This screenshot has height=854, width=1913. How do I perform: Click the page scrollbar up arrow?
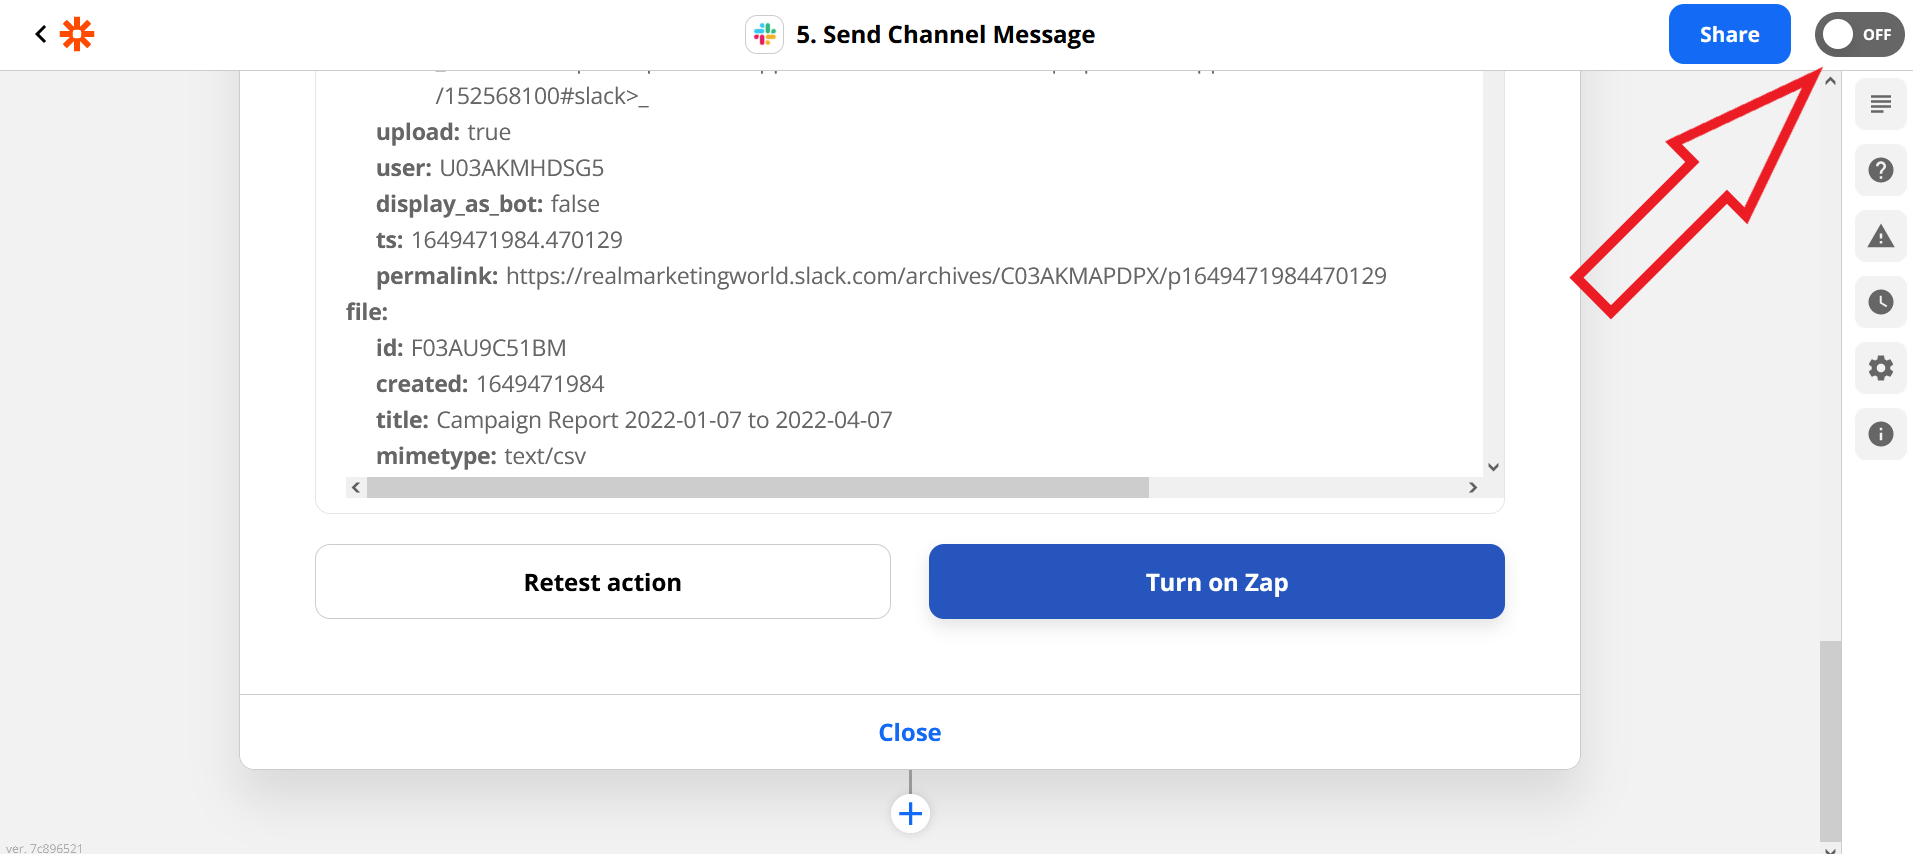1830,81
